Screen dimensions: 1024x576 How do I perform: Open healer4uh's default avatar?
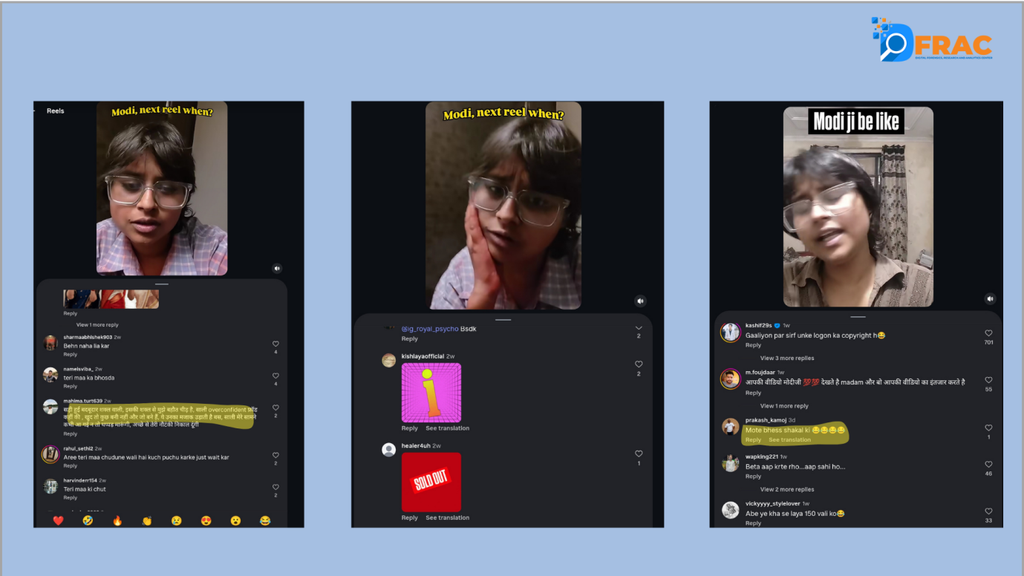389,449
